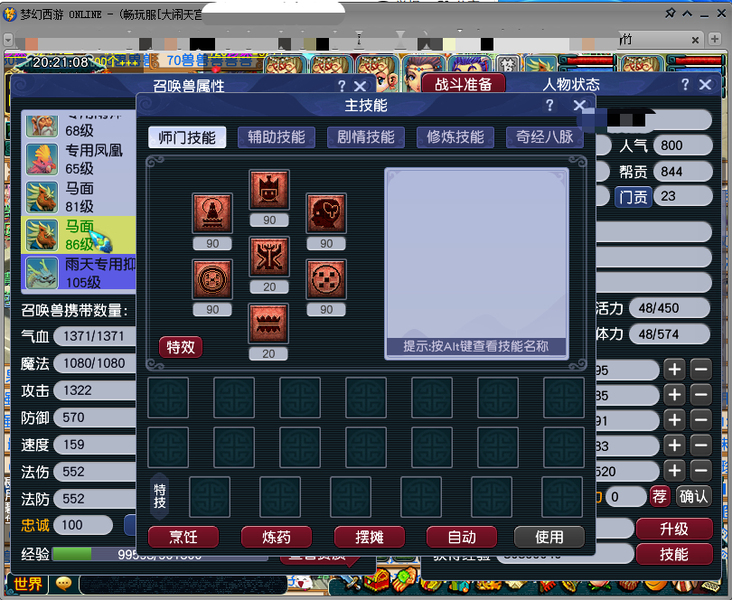732x600 pixels.
Task: Click the 荐 recommend button
Action: pos(660,496)
